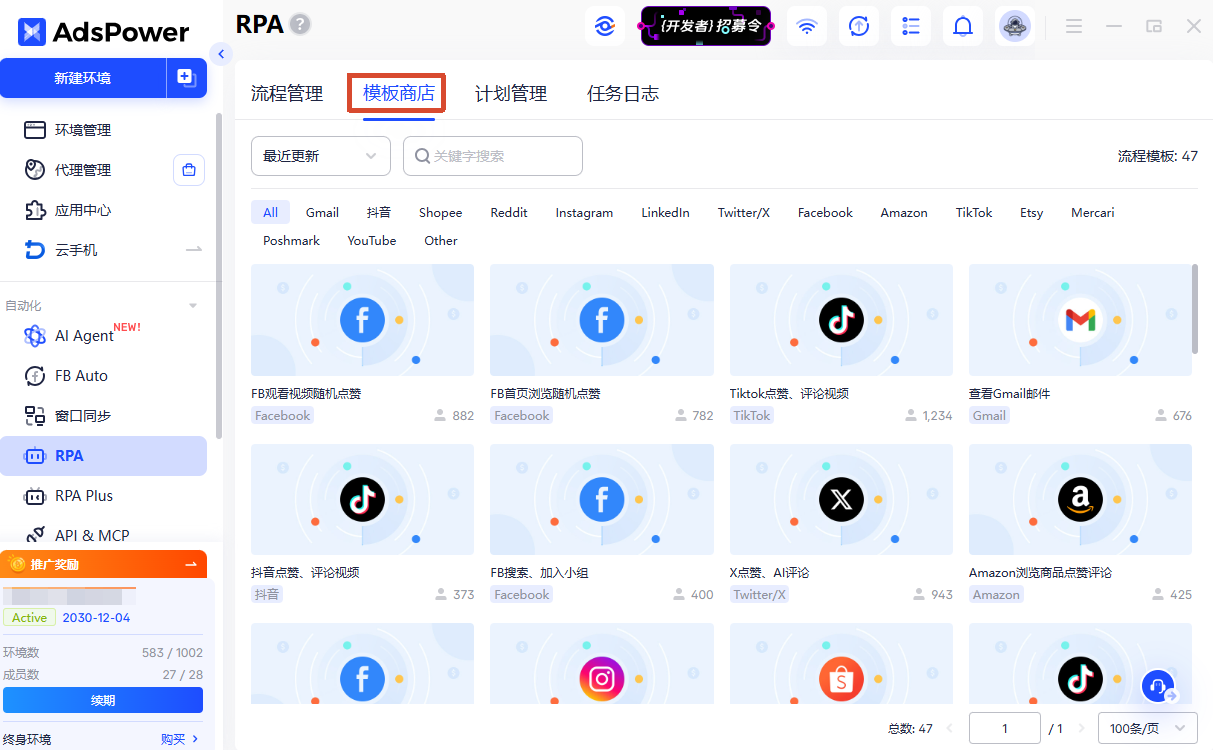Click the 购买 link for 终身环境
This screenshot has height=750, width=1213.
(x=180, y=739)
